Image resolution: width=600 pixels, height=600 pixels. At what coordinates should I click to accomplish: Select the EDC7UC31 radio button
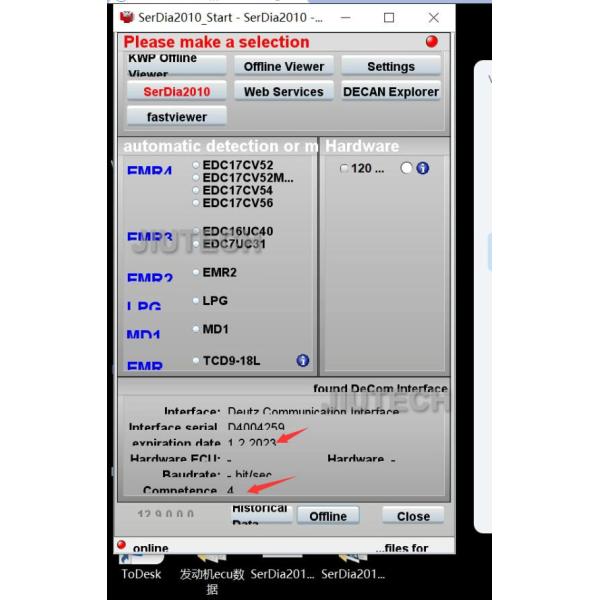tap(196, 244)
